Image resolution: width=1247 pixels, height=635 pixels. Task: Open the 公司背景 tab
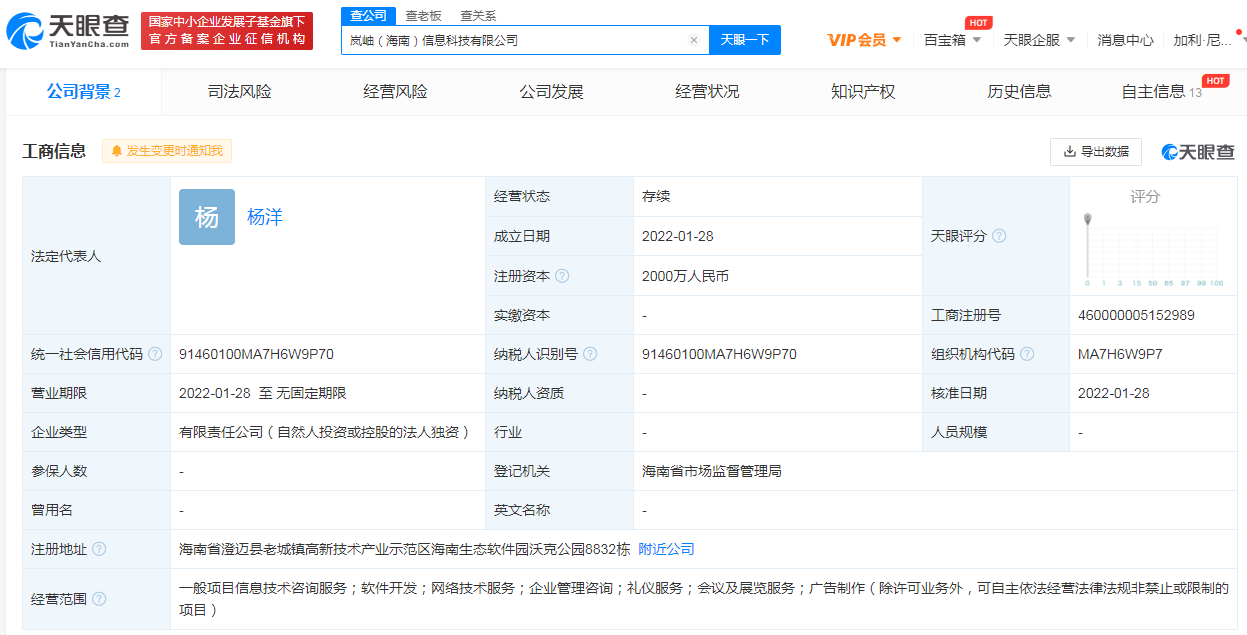(x=84, y=92)
